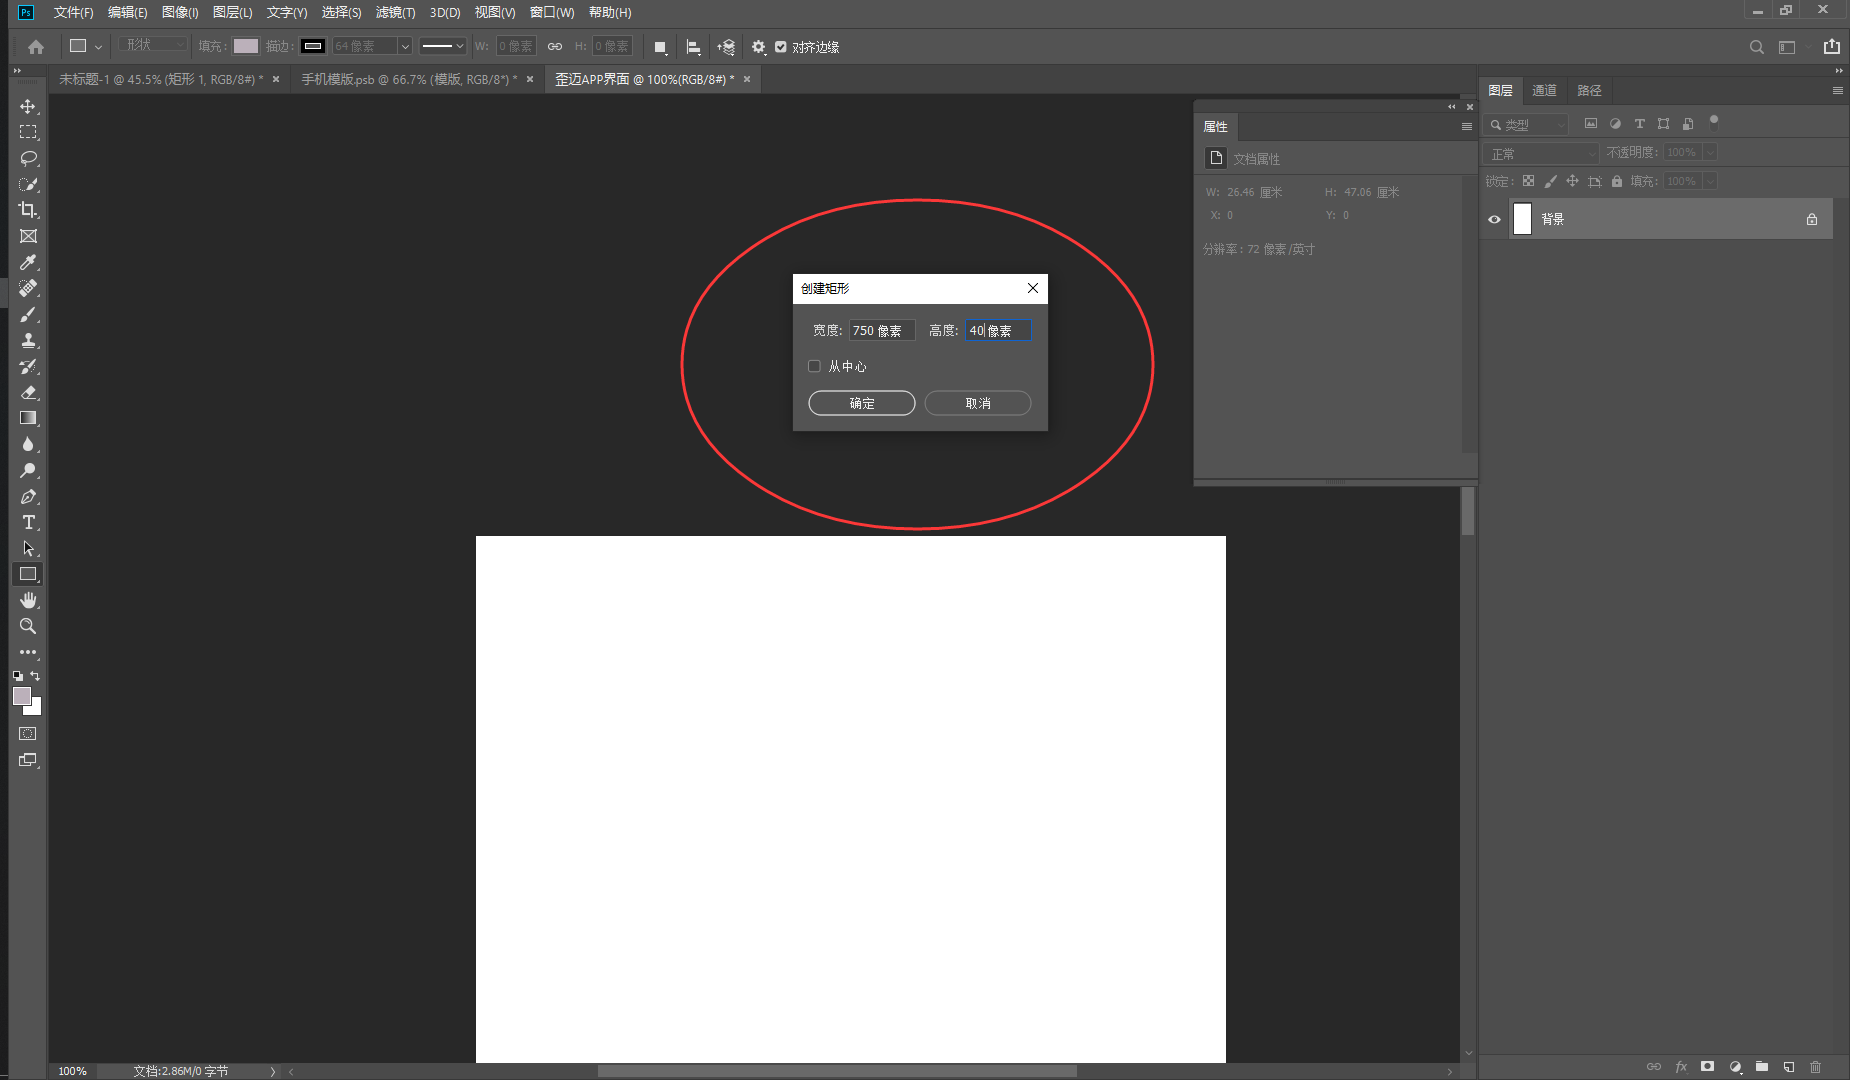Select the Pen tool
This screenshot has width=1850, height=1080.
click(x=28, y=496)
